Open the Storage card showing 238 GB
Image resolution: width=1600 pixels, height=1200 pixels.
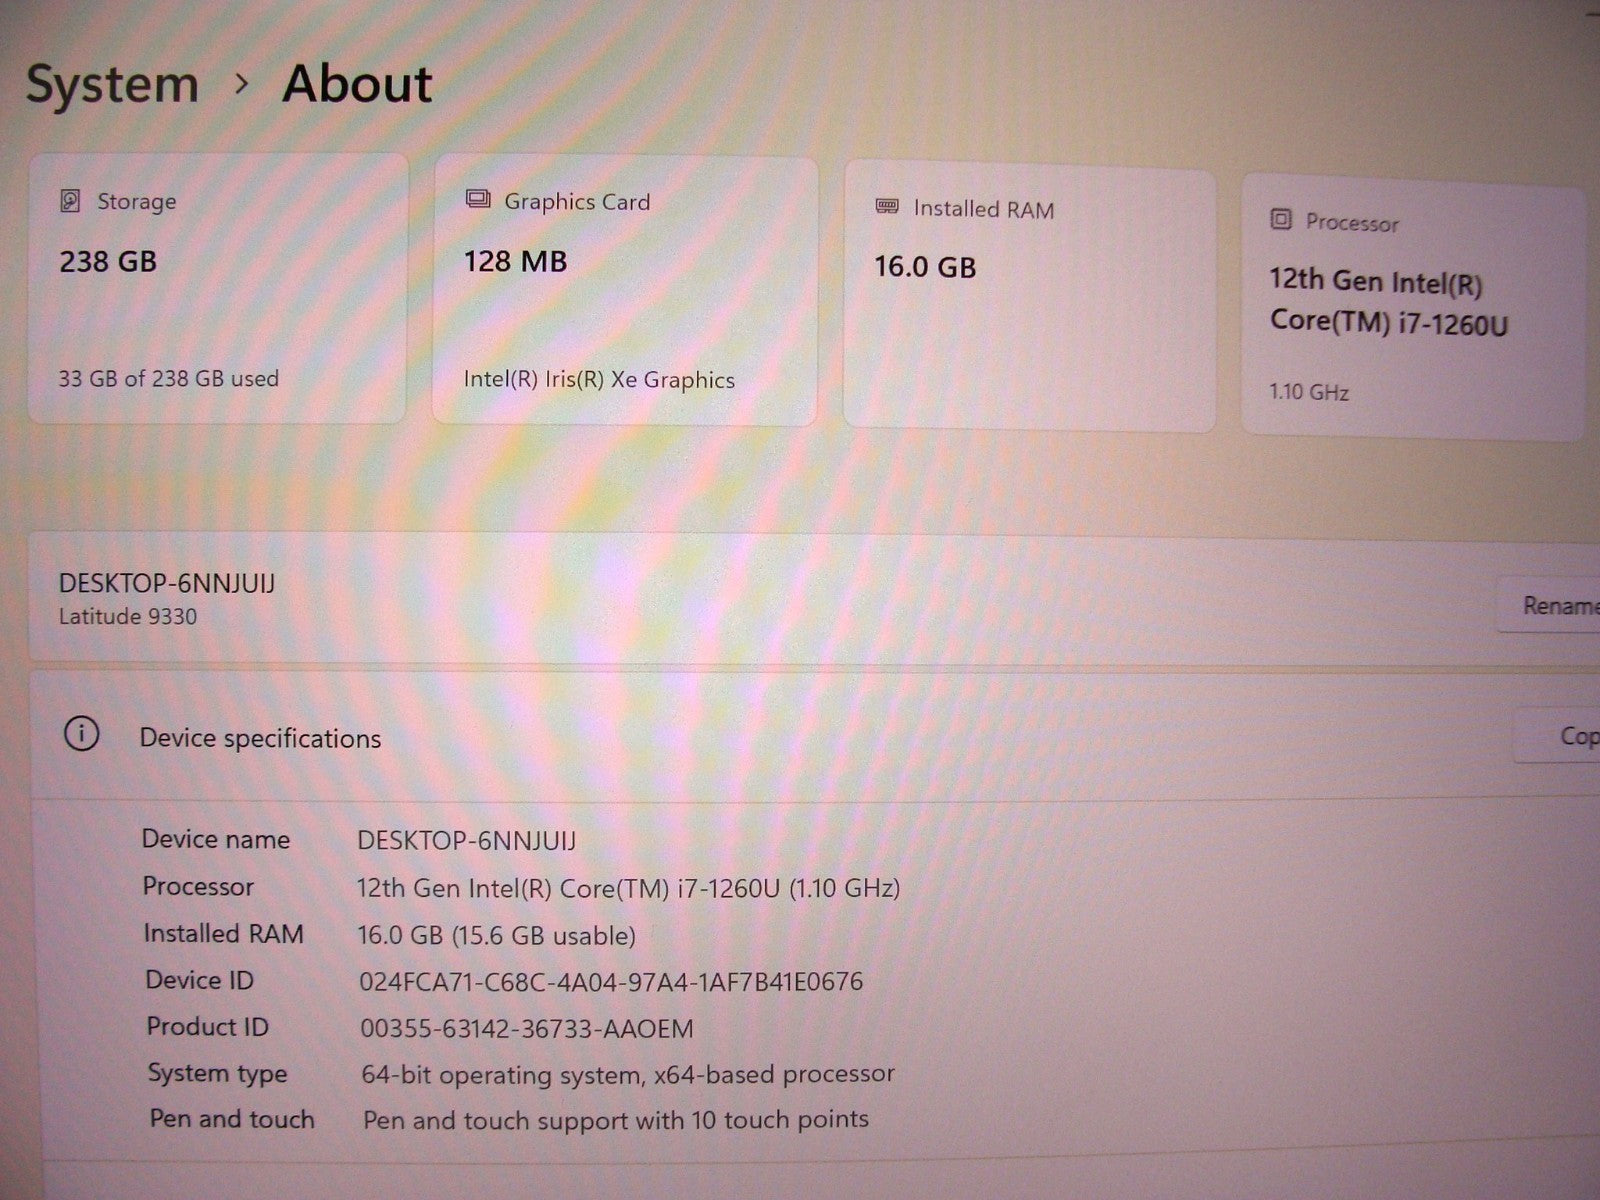coord(217,290)
